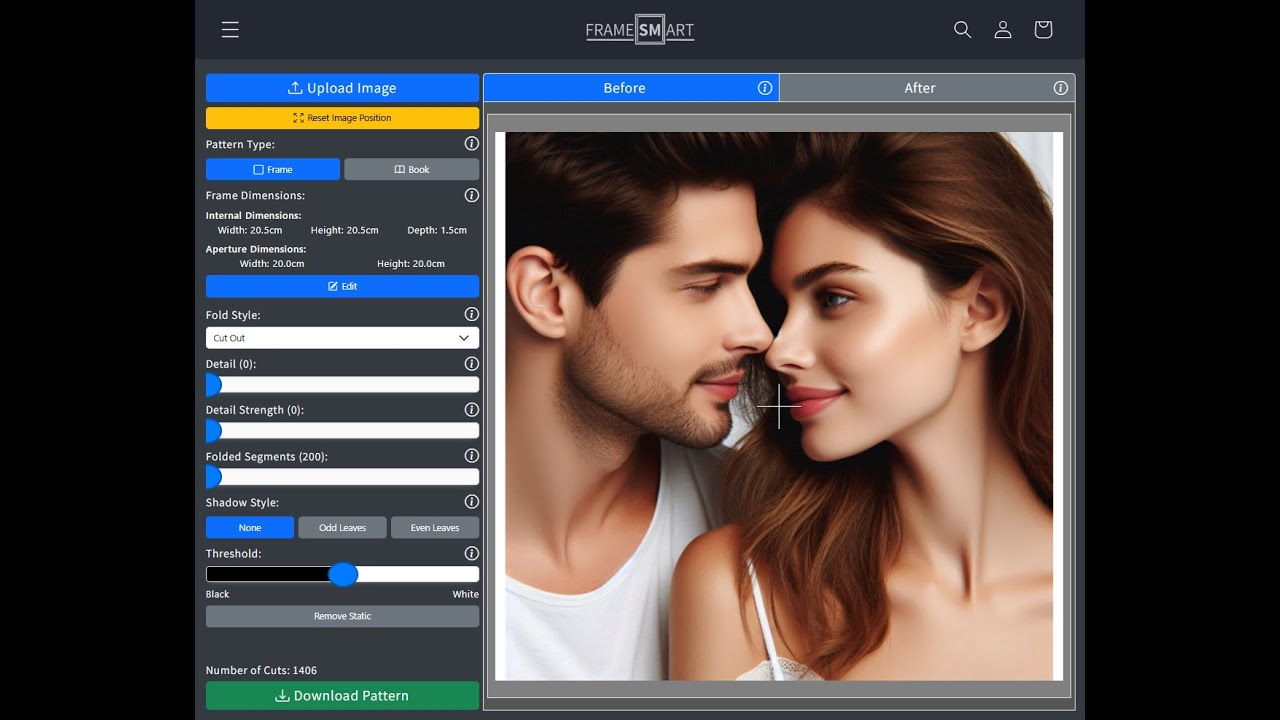Open the hamburger menu
This screenshot has height=720, width=1280.
pos(230,30)
